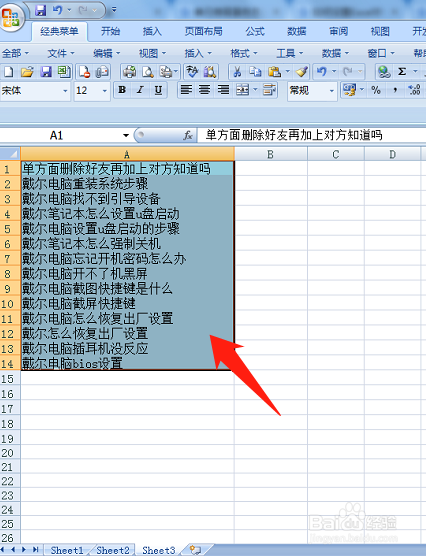This screenshot has width=426, height=556.
Task: Click the Print Preview magnifier icon
Action: pos(148,72)
